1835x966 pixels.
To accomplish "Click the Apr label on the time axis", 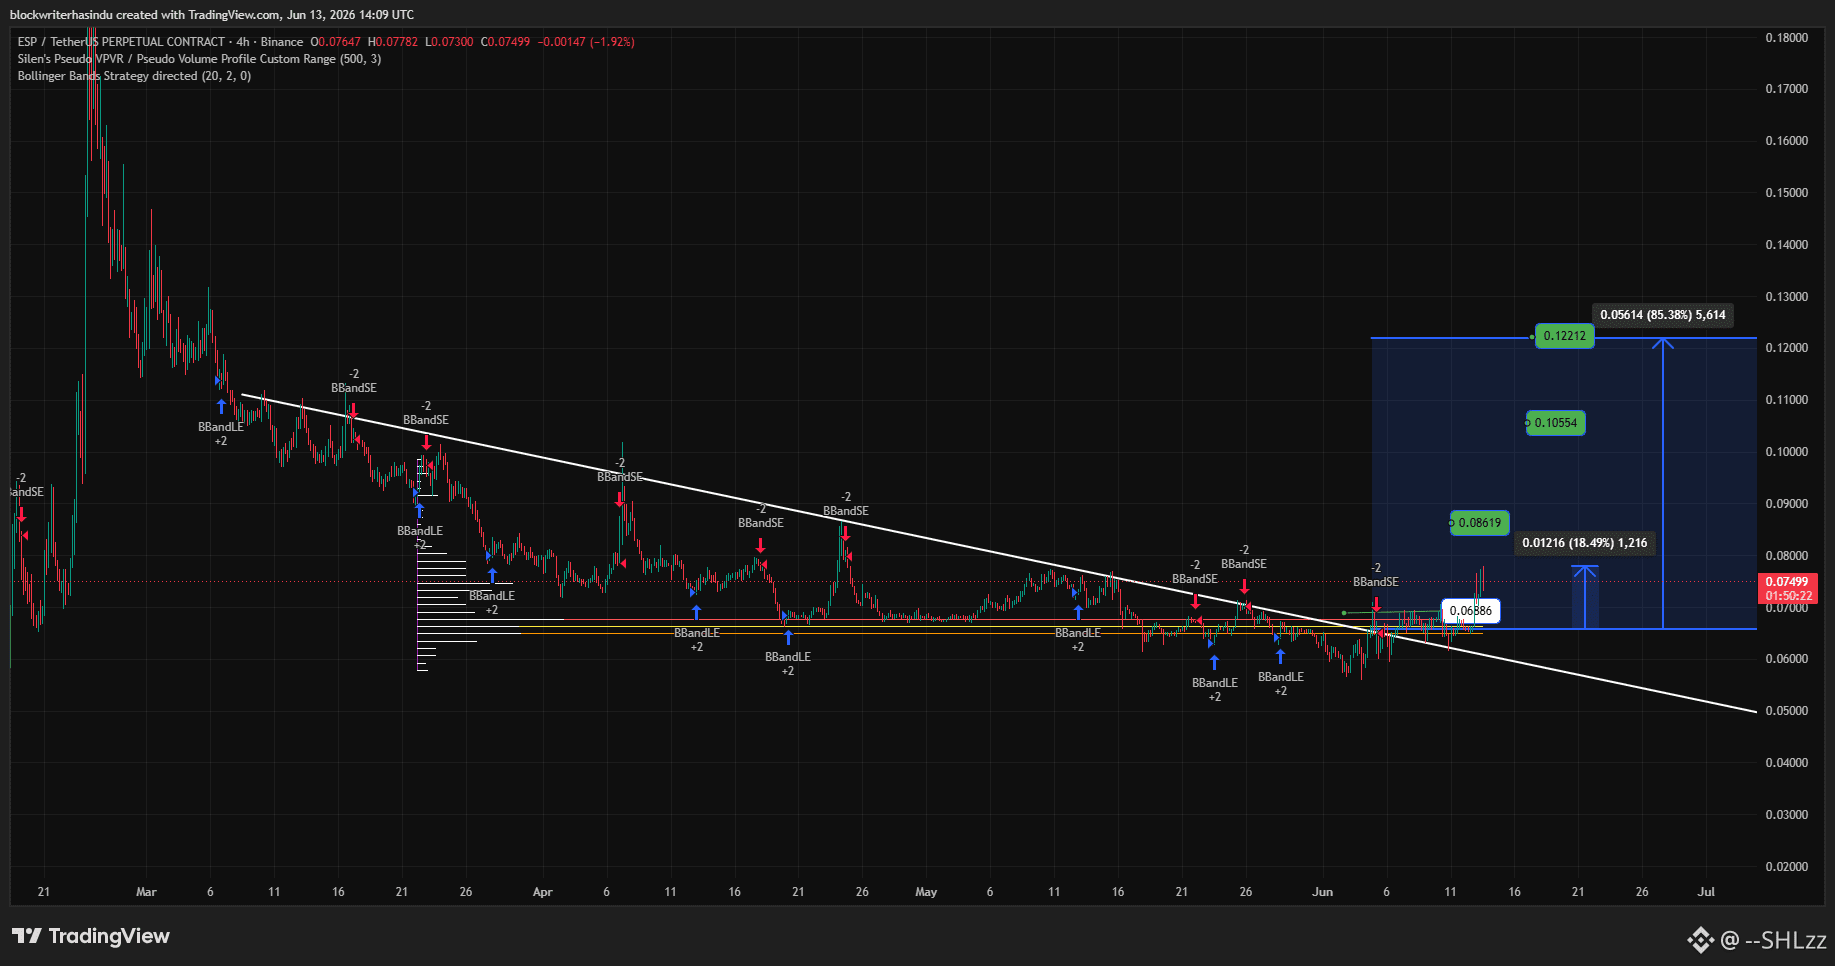I will pyautogui.click(x=542, y=892).
